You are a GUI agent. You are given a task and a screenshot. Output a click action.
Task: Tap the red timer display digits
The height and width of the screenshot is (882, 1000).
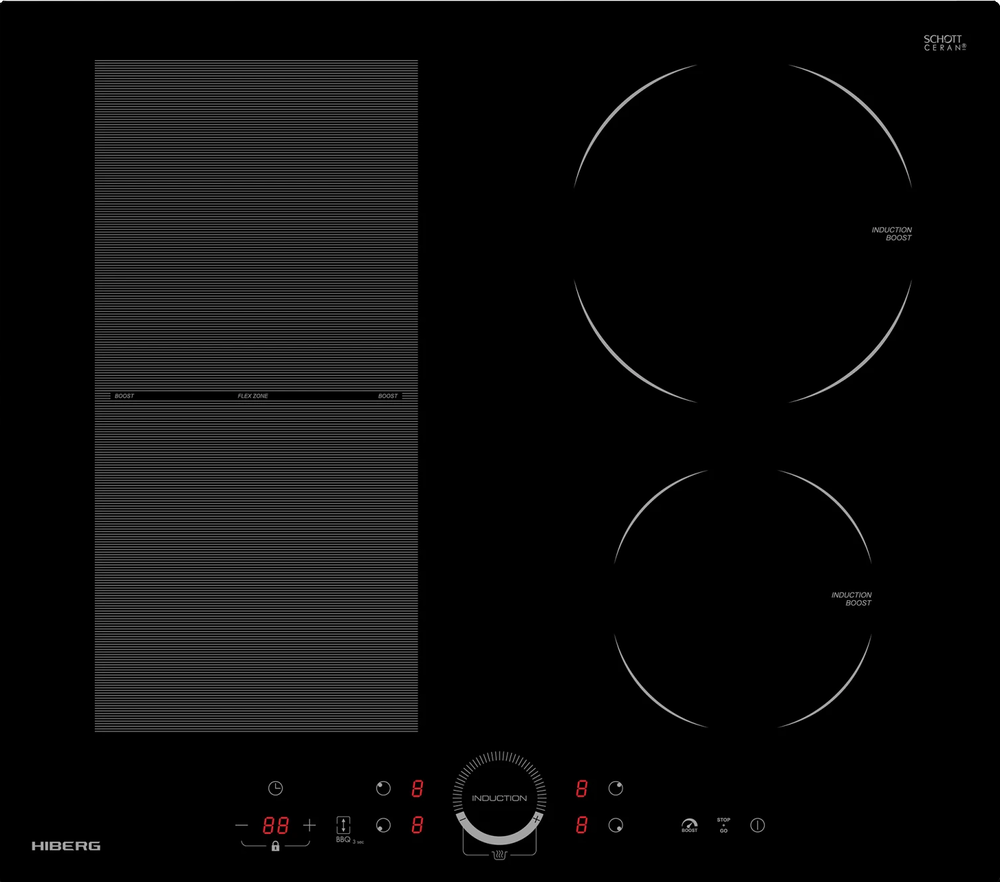click(275, 826)
